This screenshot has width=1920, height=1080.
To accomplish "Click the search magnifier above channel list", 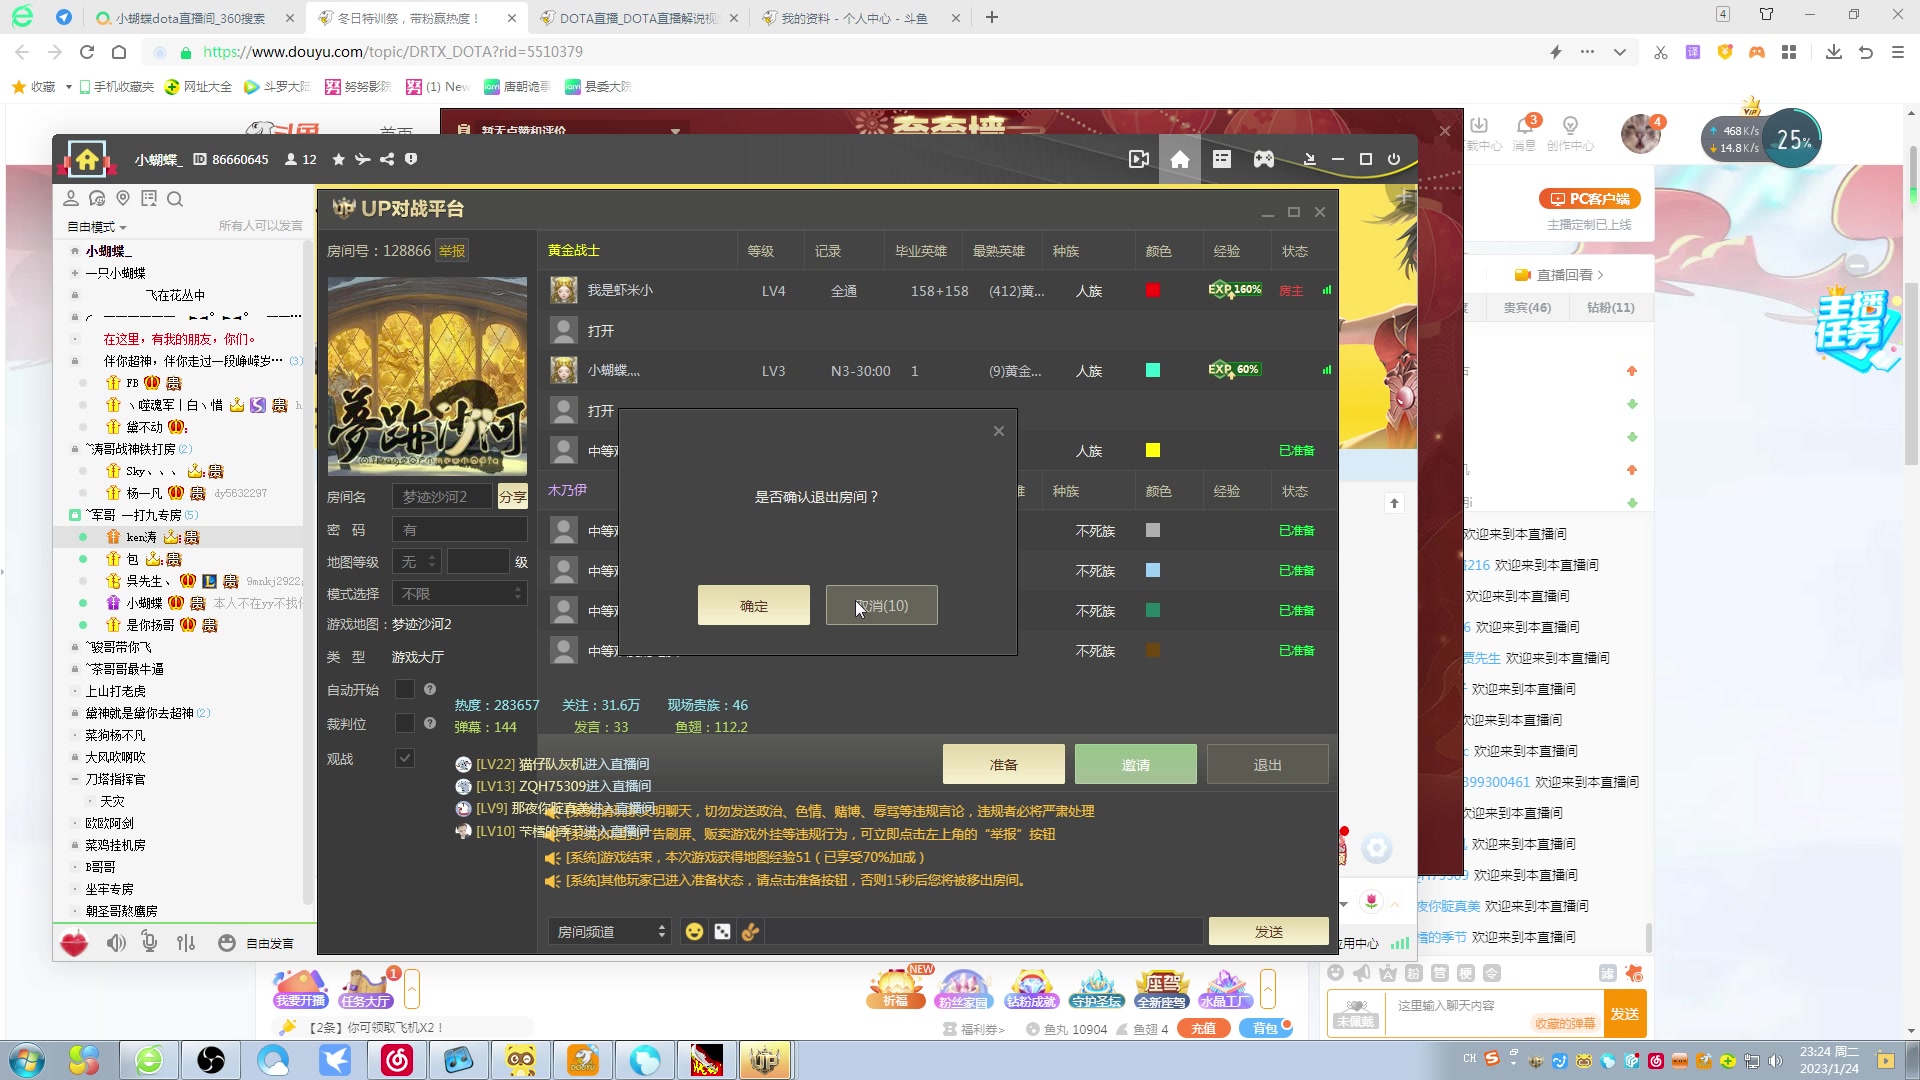I will (x=175, y=198).
